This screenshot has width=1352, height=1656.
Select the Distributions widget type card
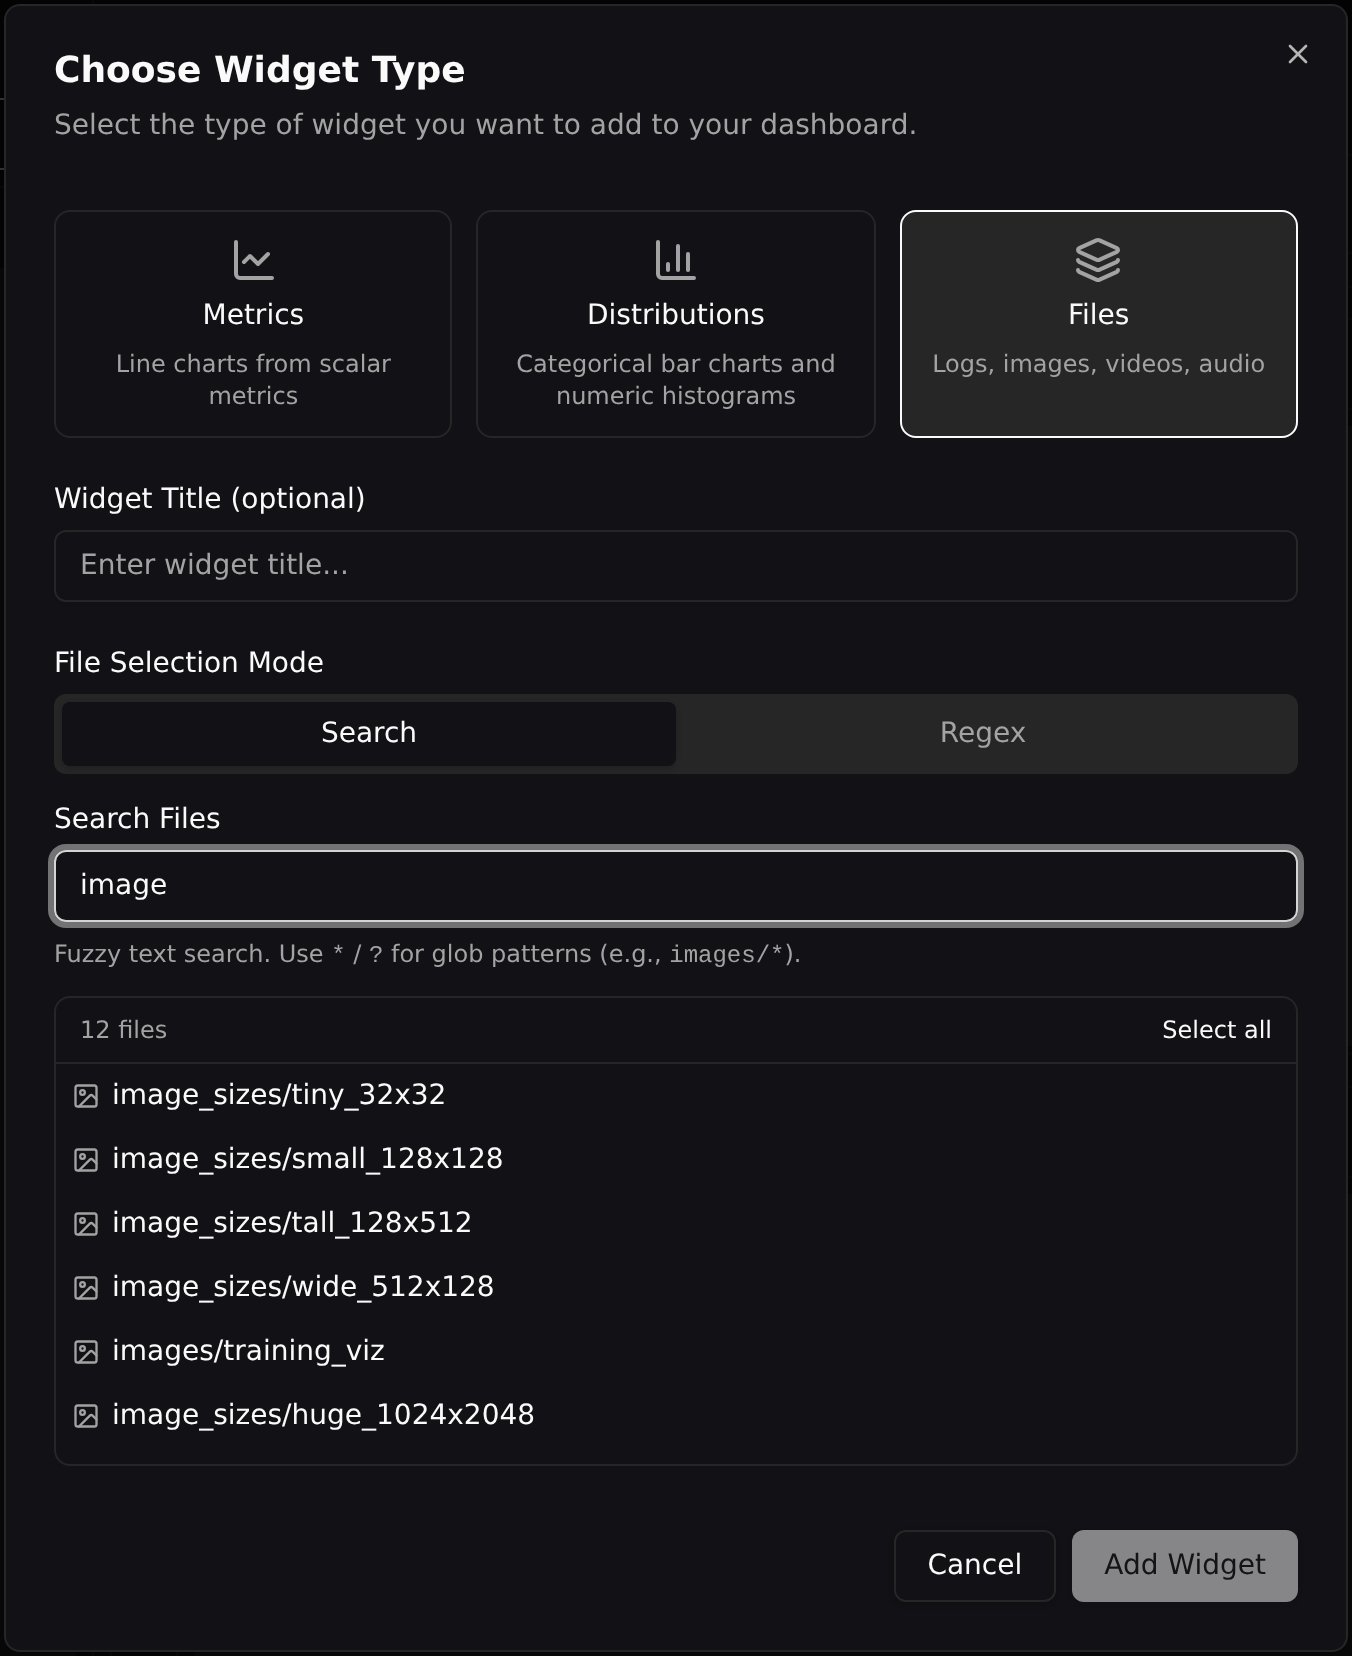coord(676,324)
